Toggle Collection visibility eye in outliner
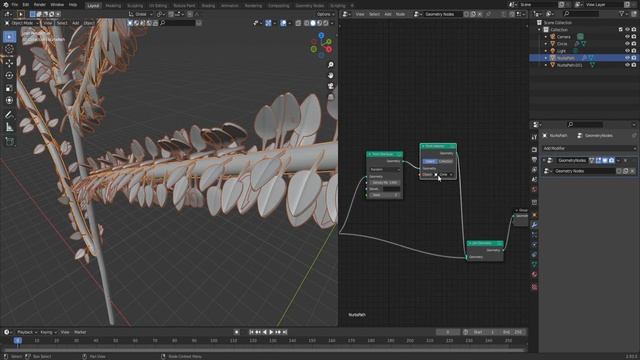The height and width of the screenshot is (360, 640). (627, 29)
